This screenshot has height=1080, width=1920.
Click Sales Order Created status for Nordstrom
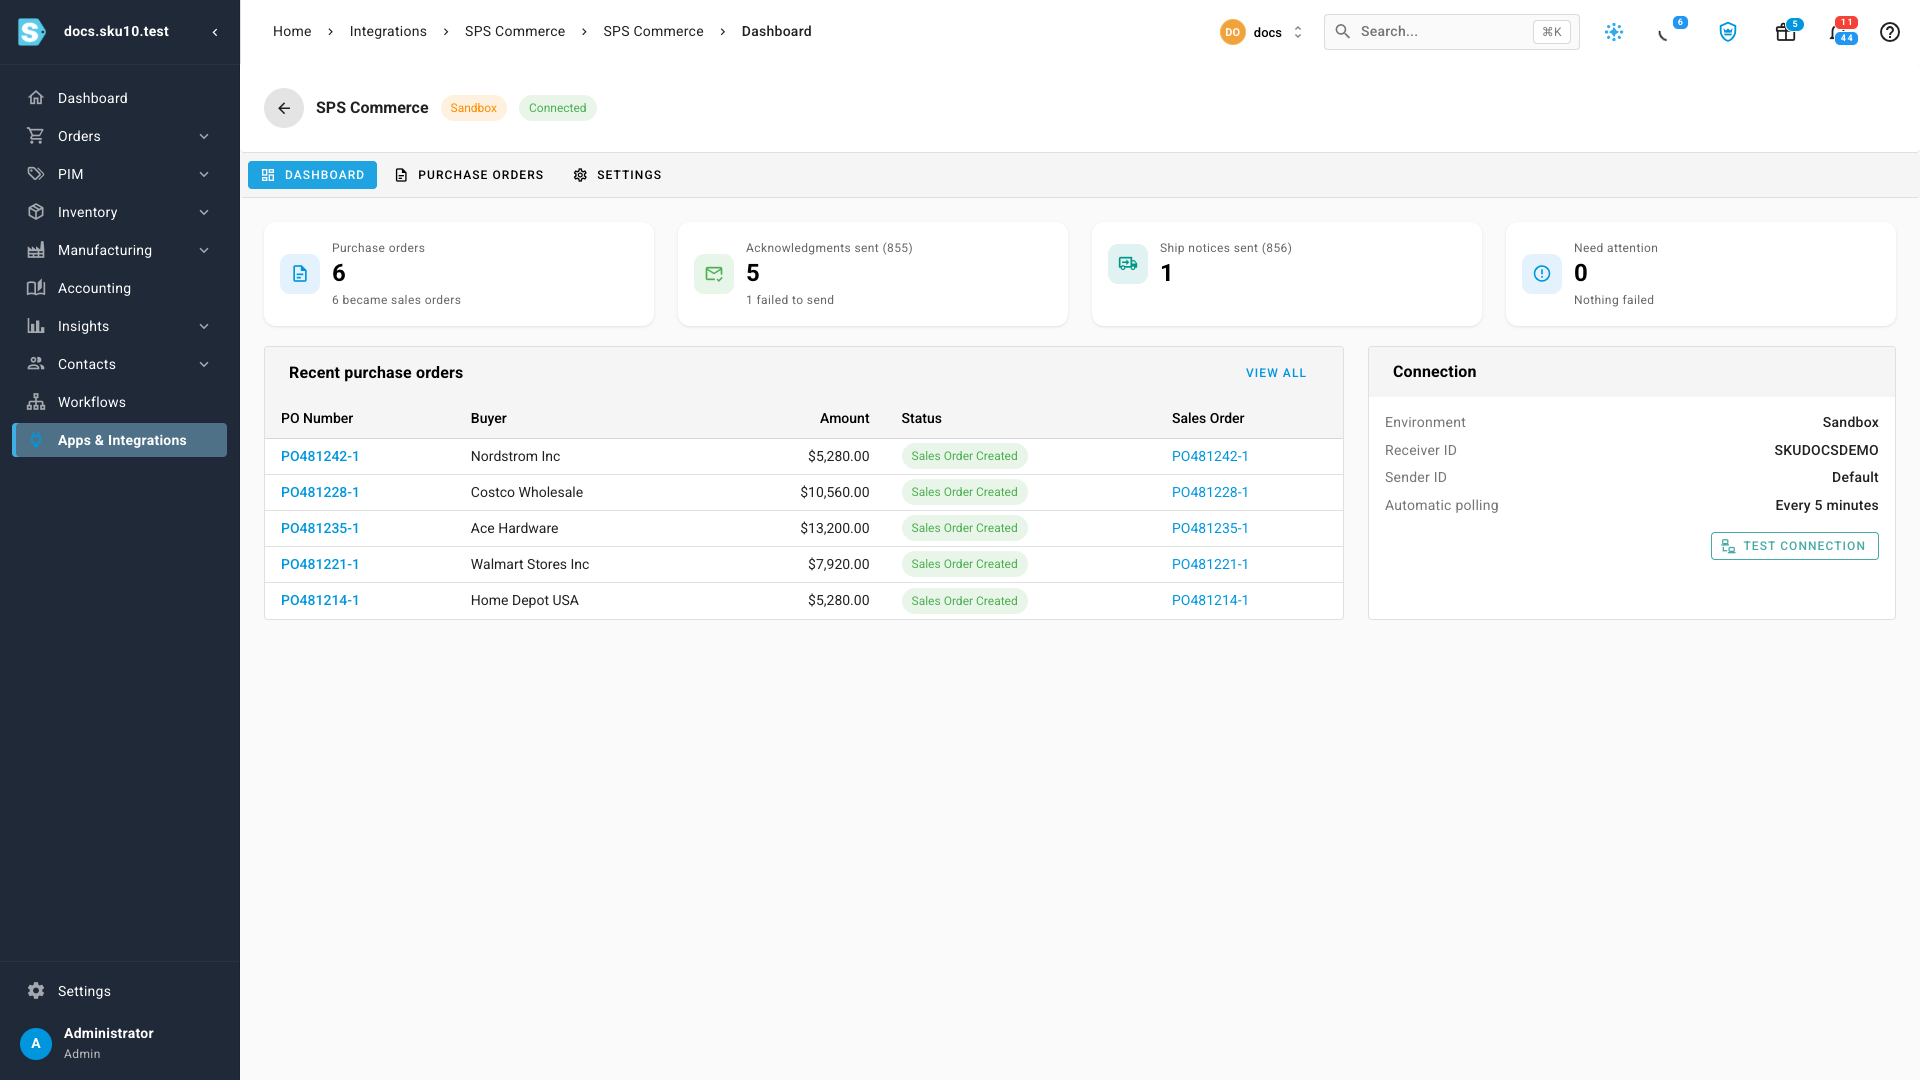point(964,456)
